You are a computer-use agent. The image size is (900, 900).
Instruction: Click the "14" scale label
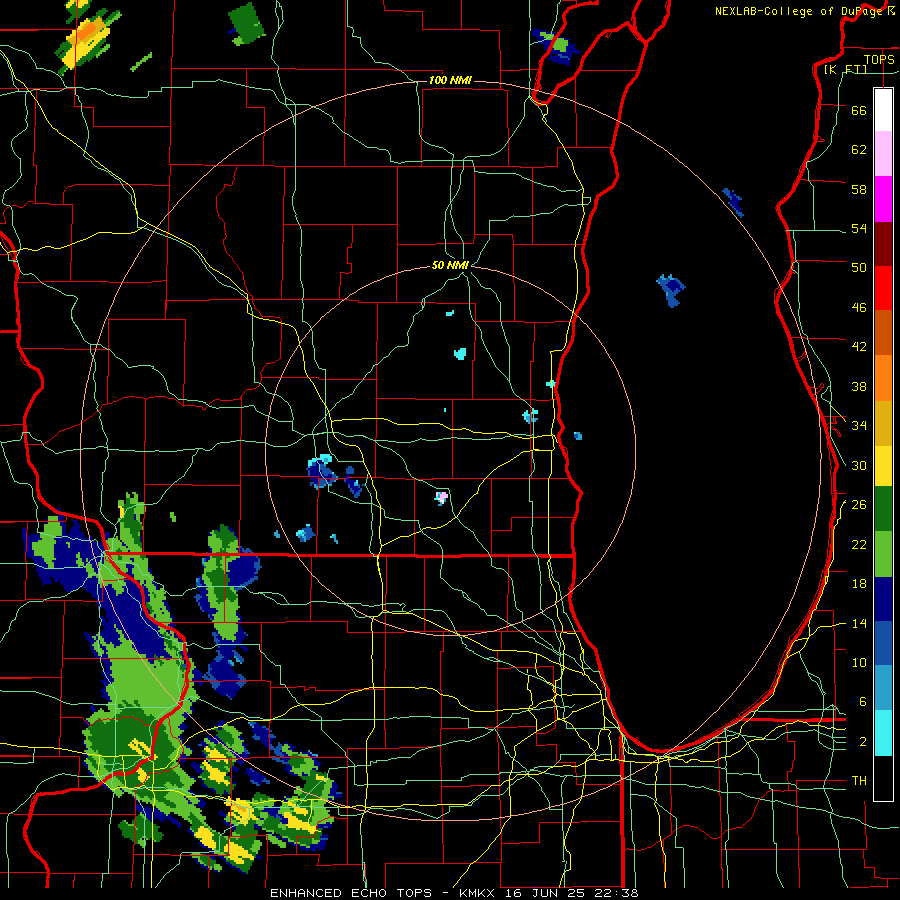tap(859, 623)
